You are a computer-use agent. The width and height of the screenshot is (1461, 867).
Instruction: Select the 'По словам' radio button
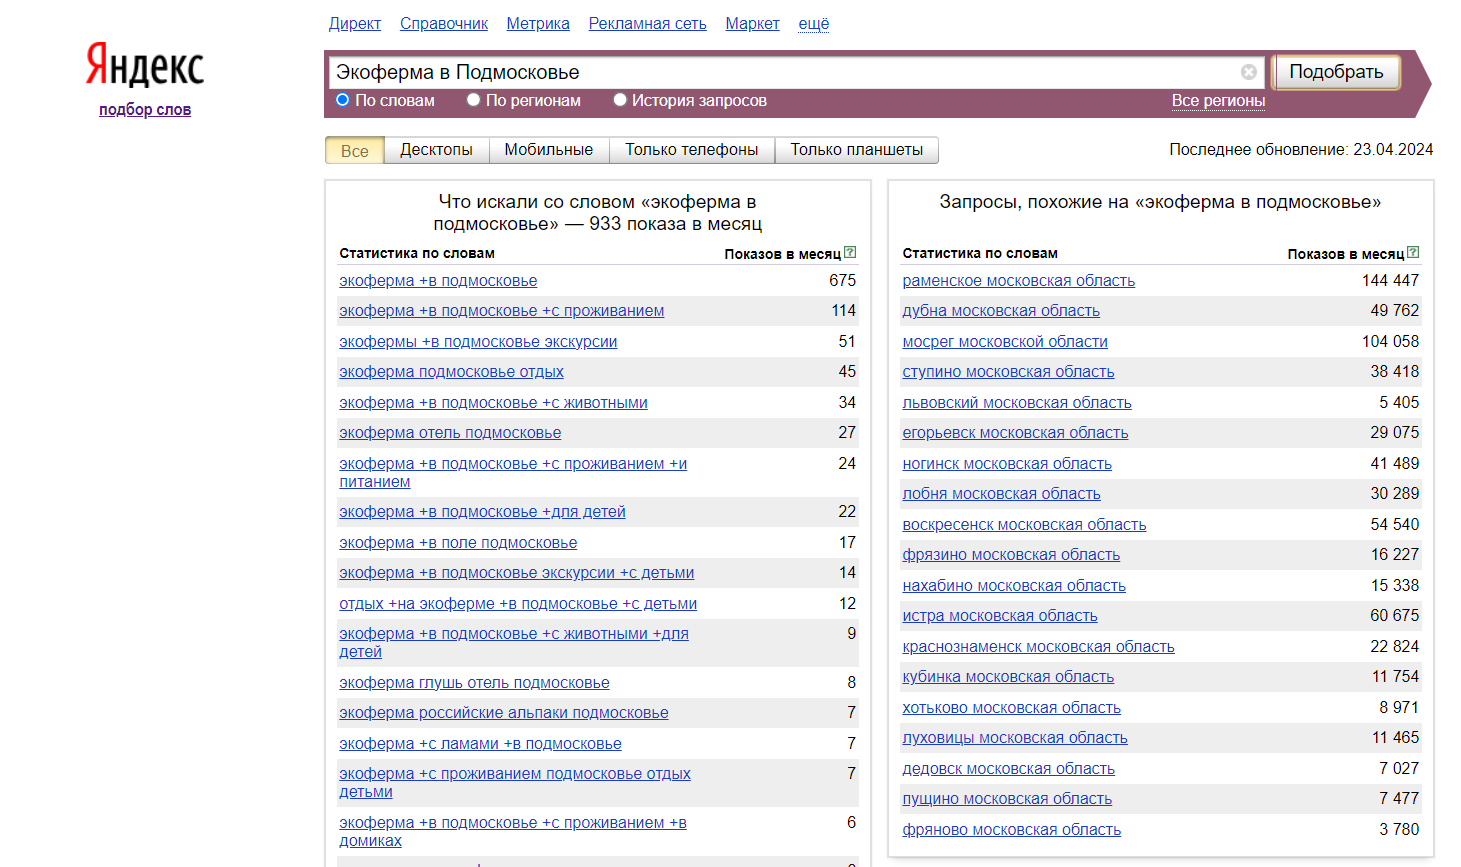(x=343, y=100)
